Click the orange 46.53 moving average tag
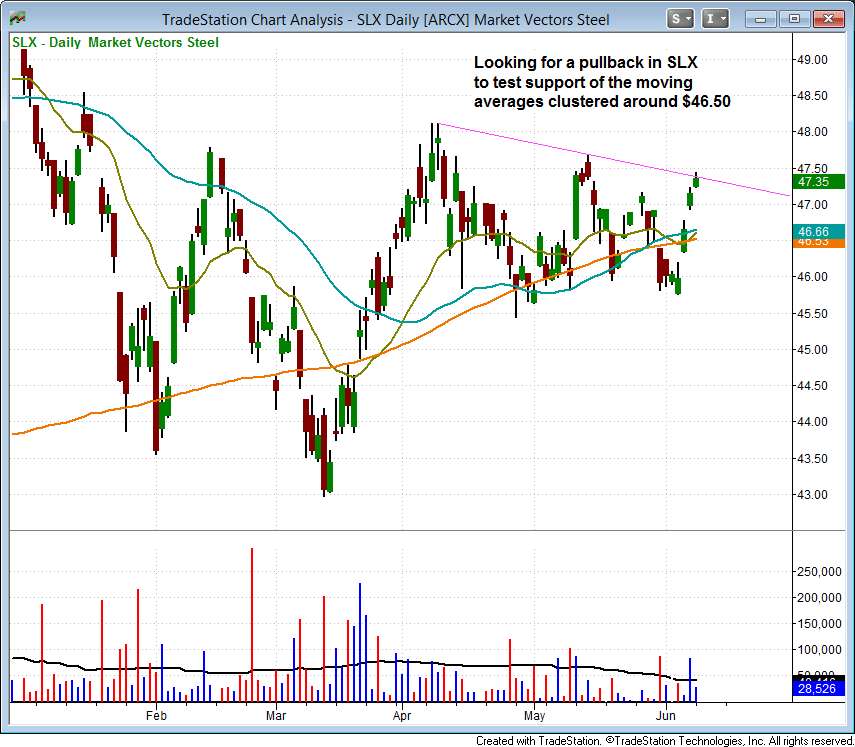 [x=819, y=243]
